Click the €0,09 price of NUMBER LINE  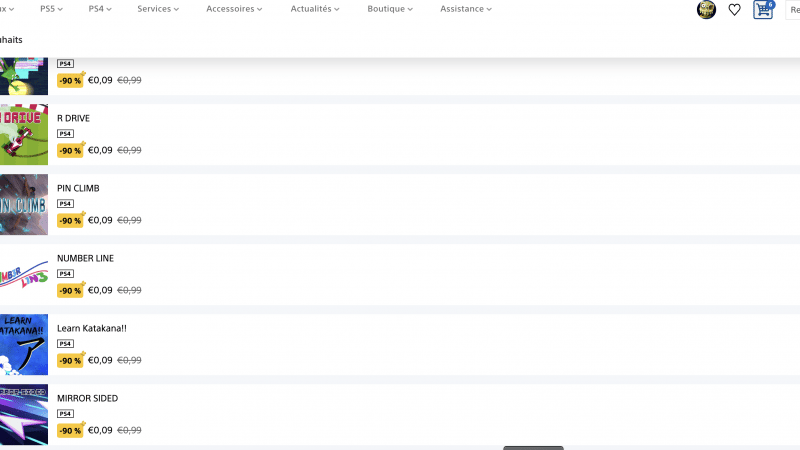click(x=100, y=290)
